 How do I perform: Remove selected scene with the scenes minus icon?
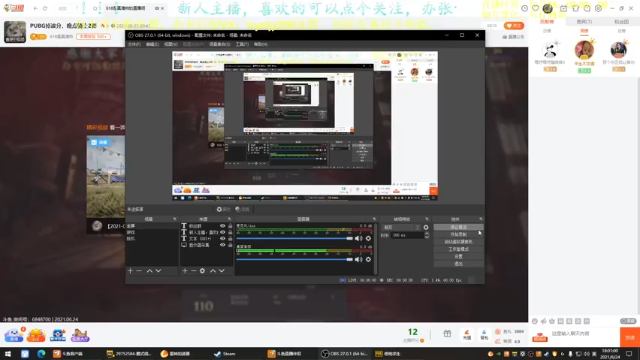[139, 271]
